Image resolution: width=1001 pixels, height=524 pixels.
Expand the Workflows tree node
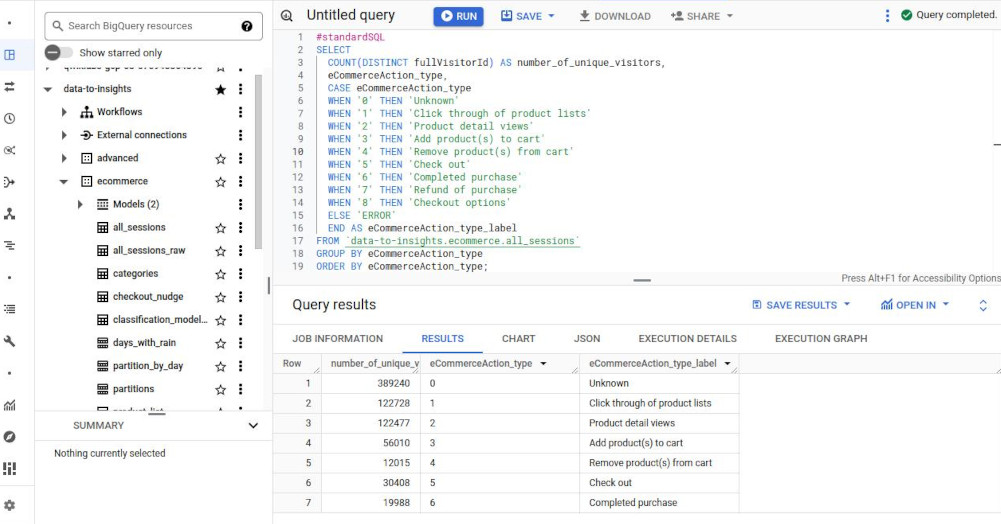[x=65, y=112]
